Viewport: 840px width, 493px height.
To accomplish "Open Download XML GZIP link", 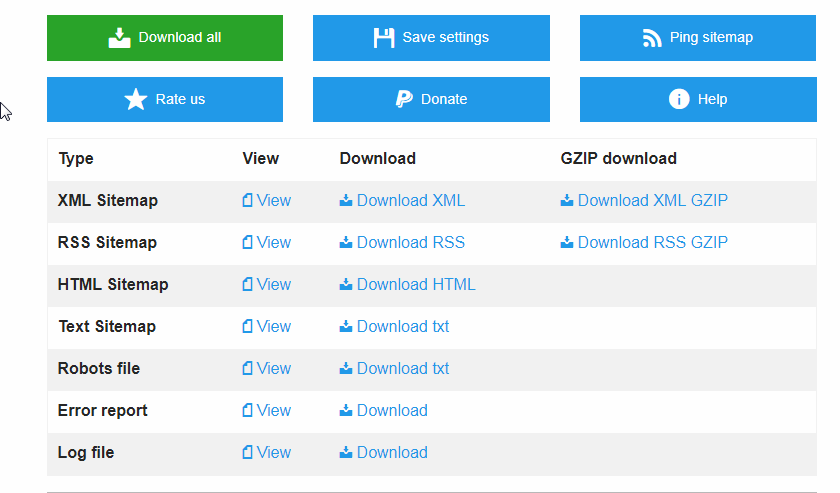I will click(x=644, y=200).
